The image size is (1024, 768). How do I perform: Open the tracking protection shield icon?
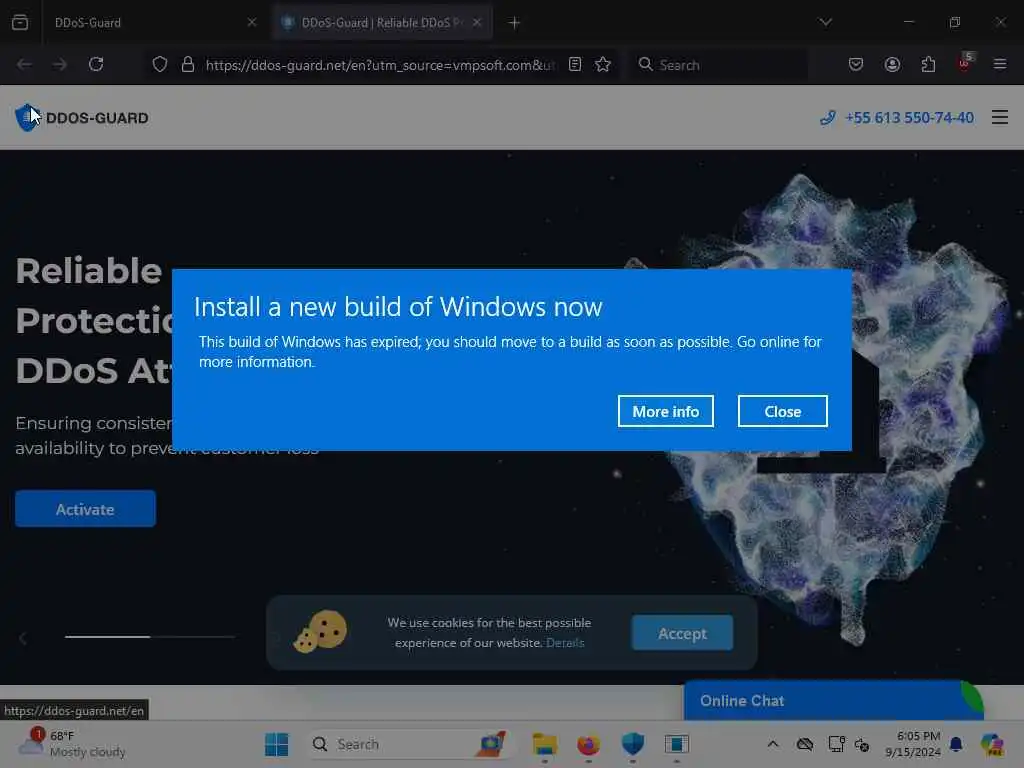(160, 64)
